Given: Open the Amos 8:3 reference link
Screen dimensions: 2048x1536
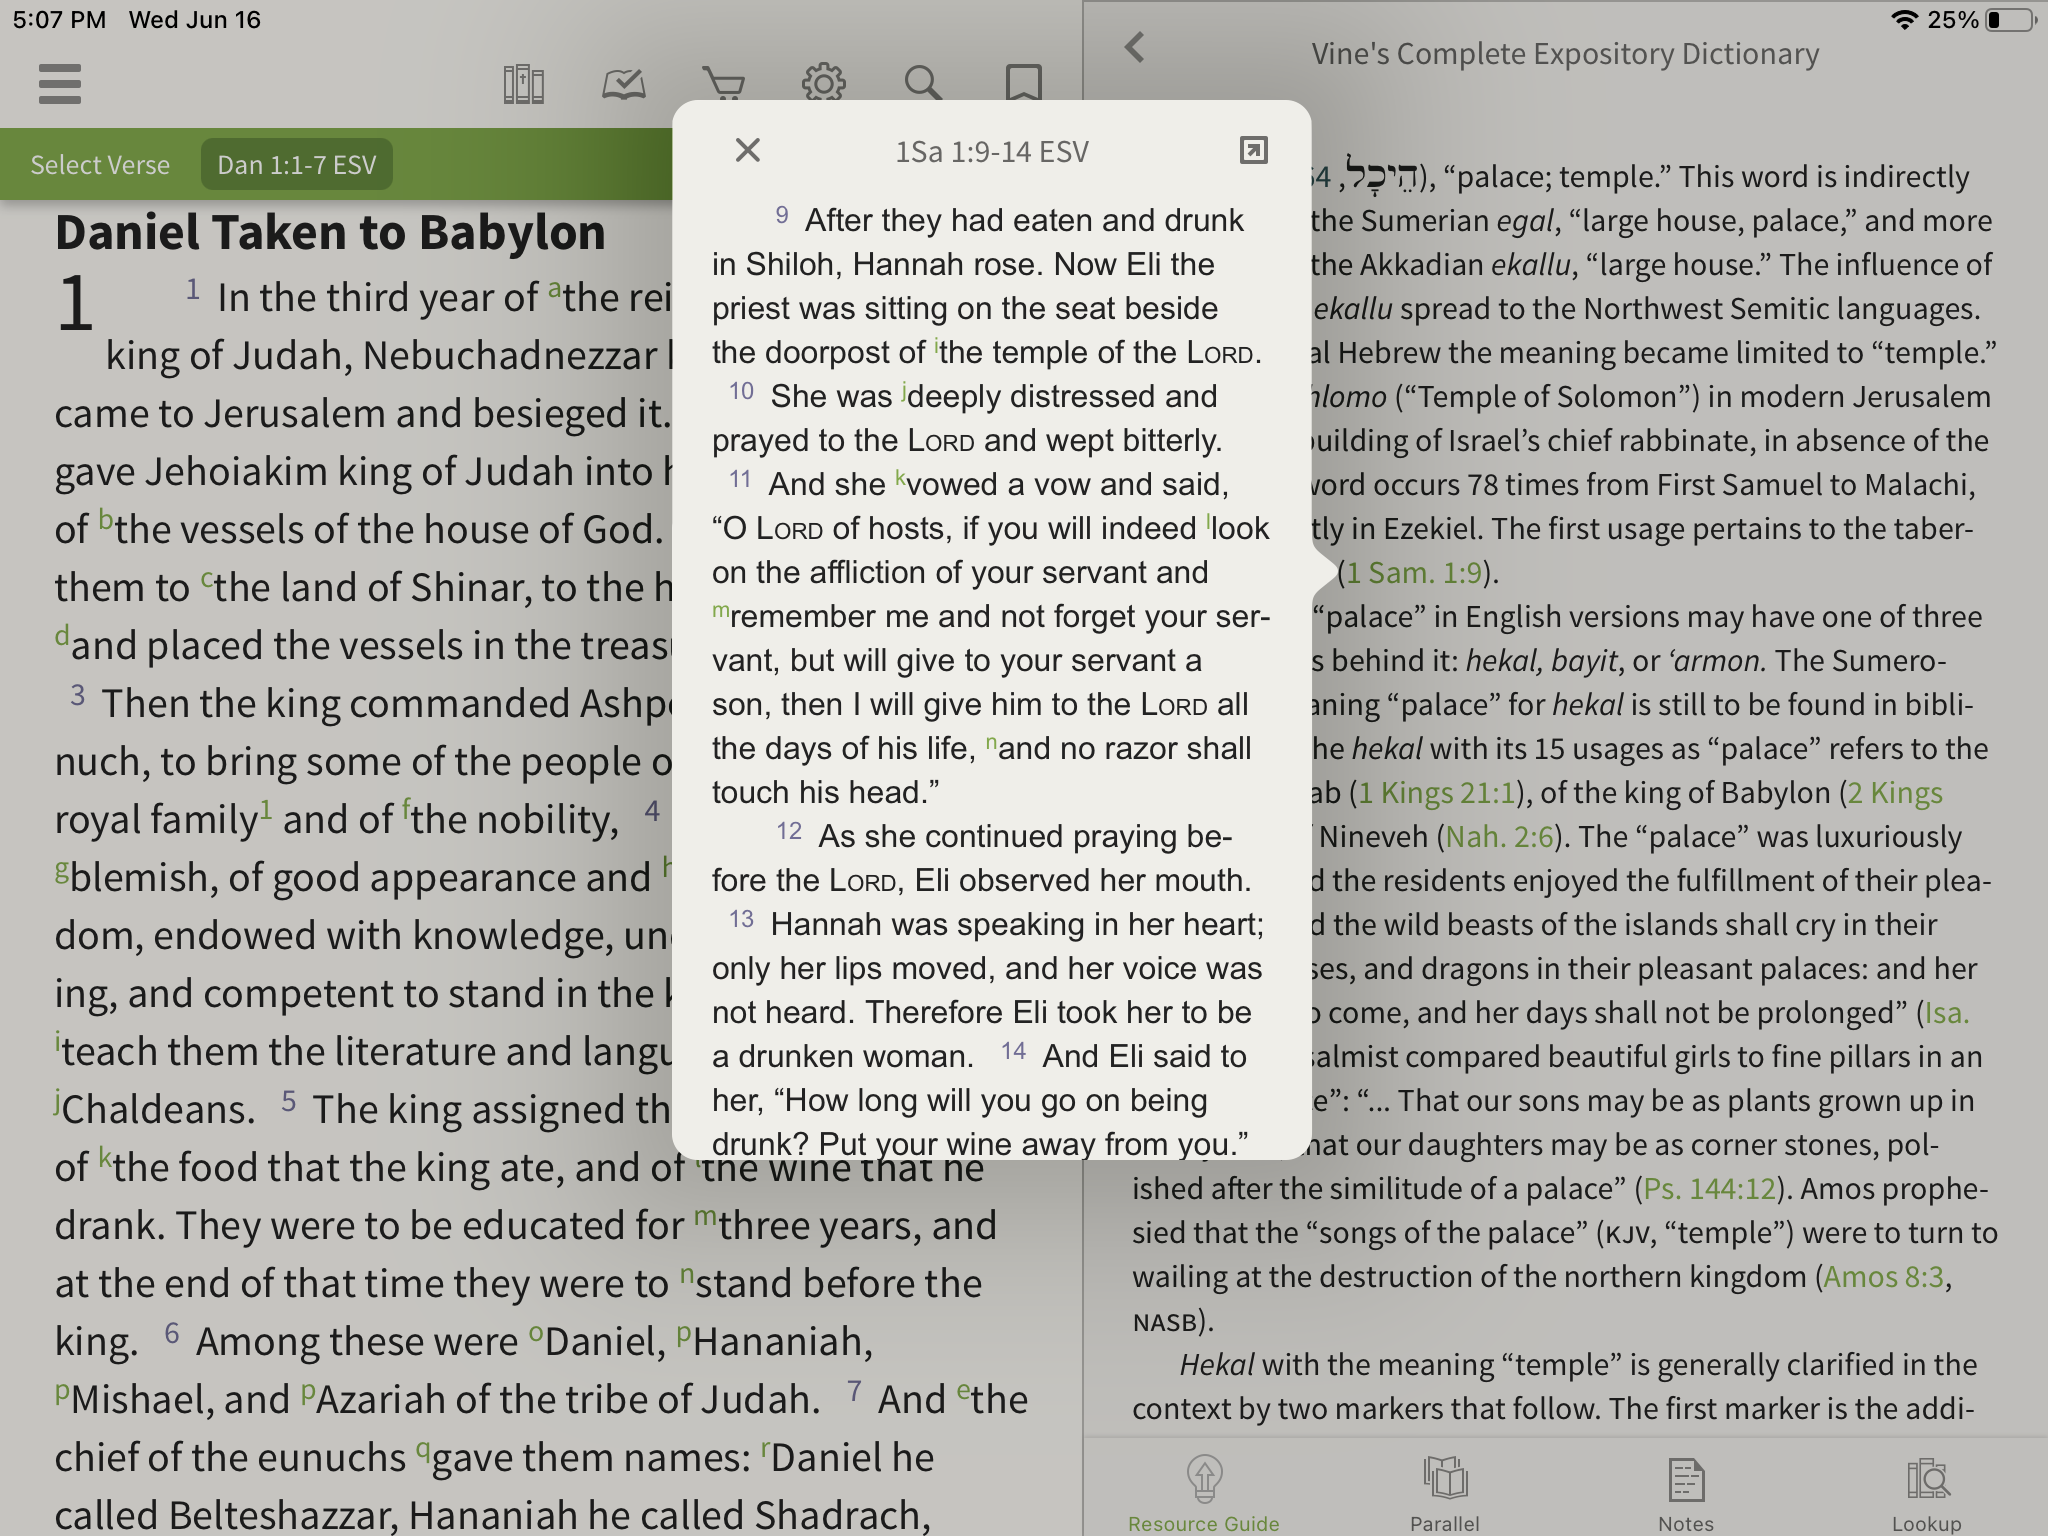Looking at the screenshot, I should coord(1883,1276).
